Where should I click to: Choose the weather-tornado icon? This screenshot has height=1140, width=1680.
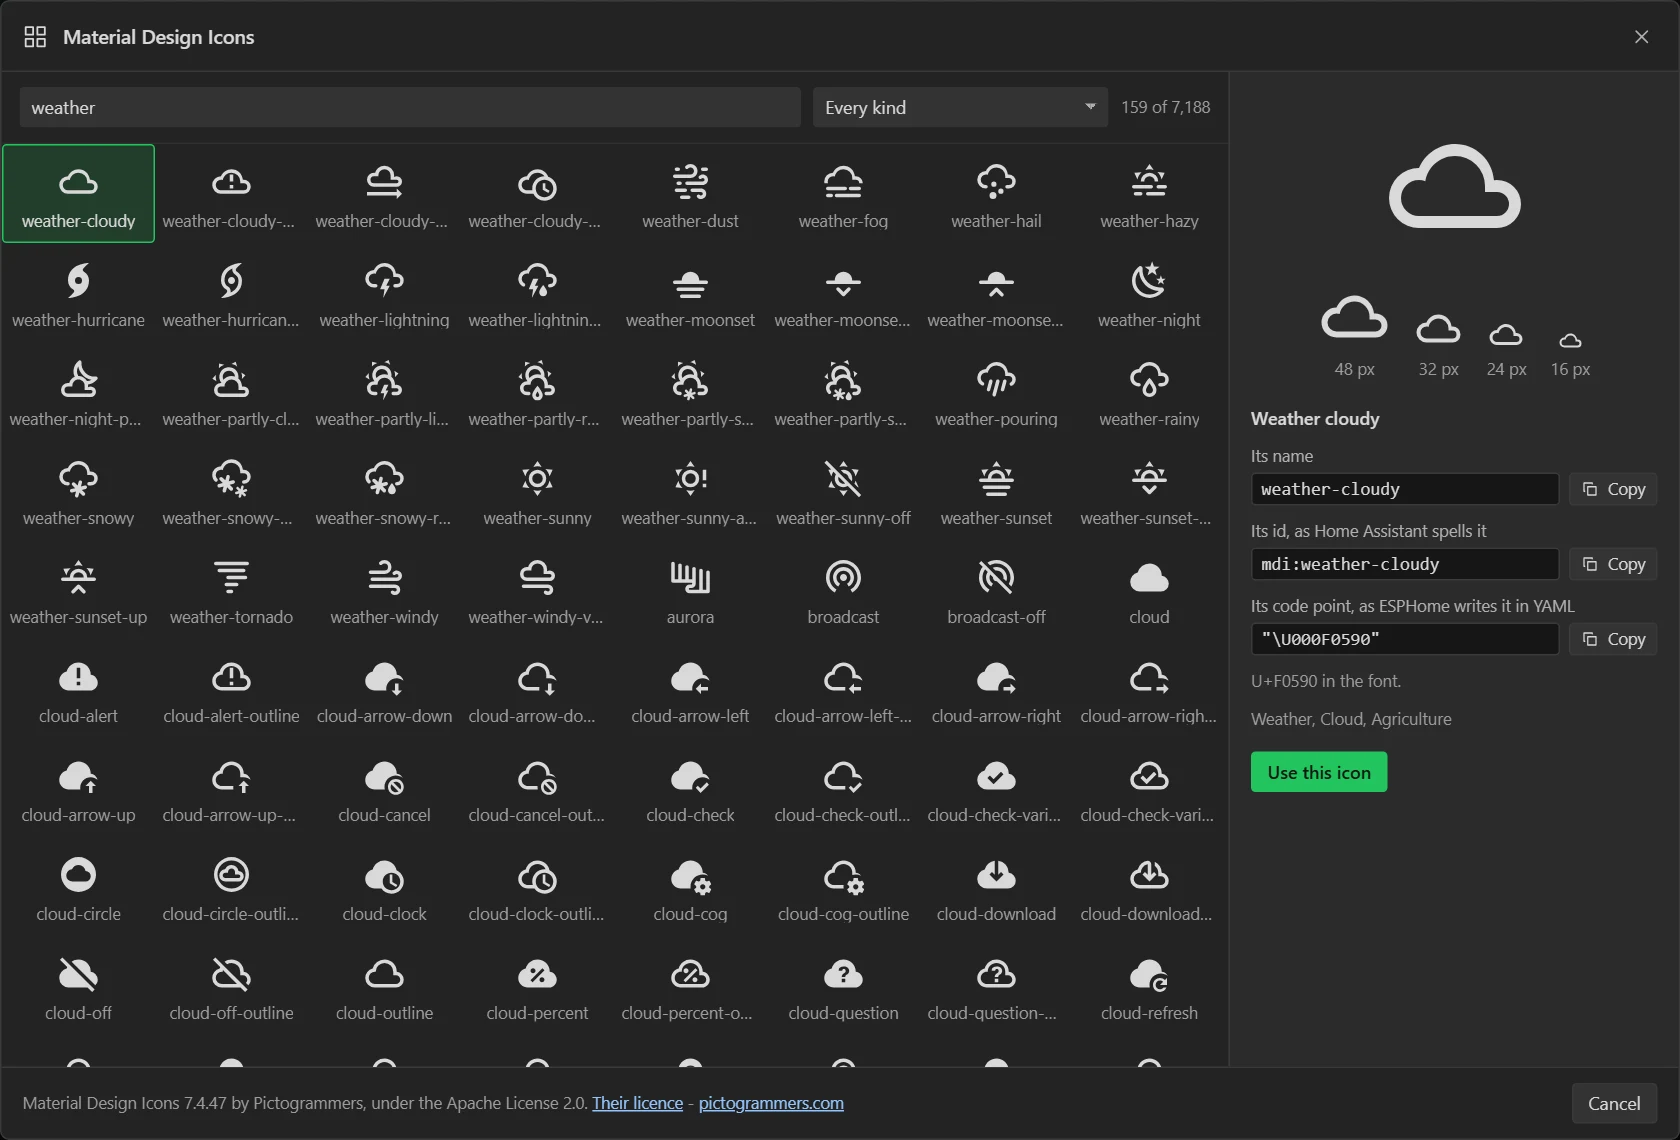231,590
